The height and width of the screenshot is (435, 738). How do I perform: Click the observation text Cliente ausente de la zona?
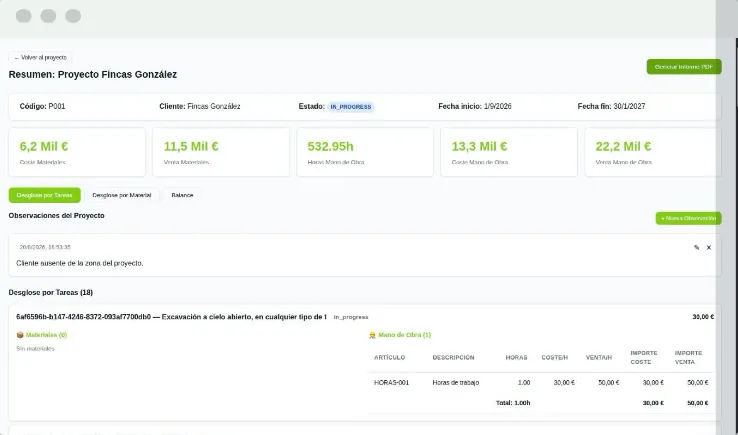(x=80, y=263)
